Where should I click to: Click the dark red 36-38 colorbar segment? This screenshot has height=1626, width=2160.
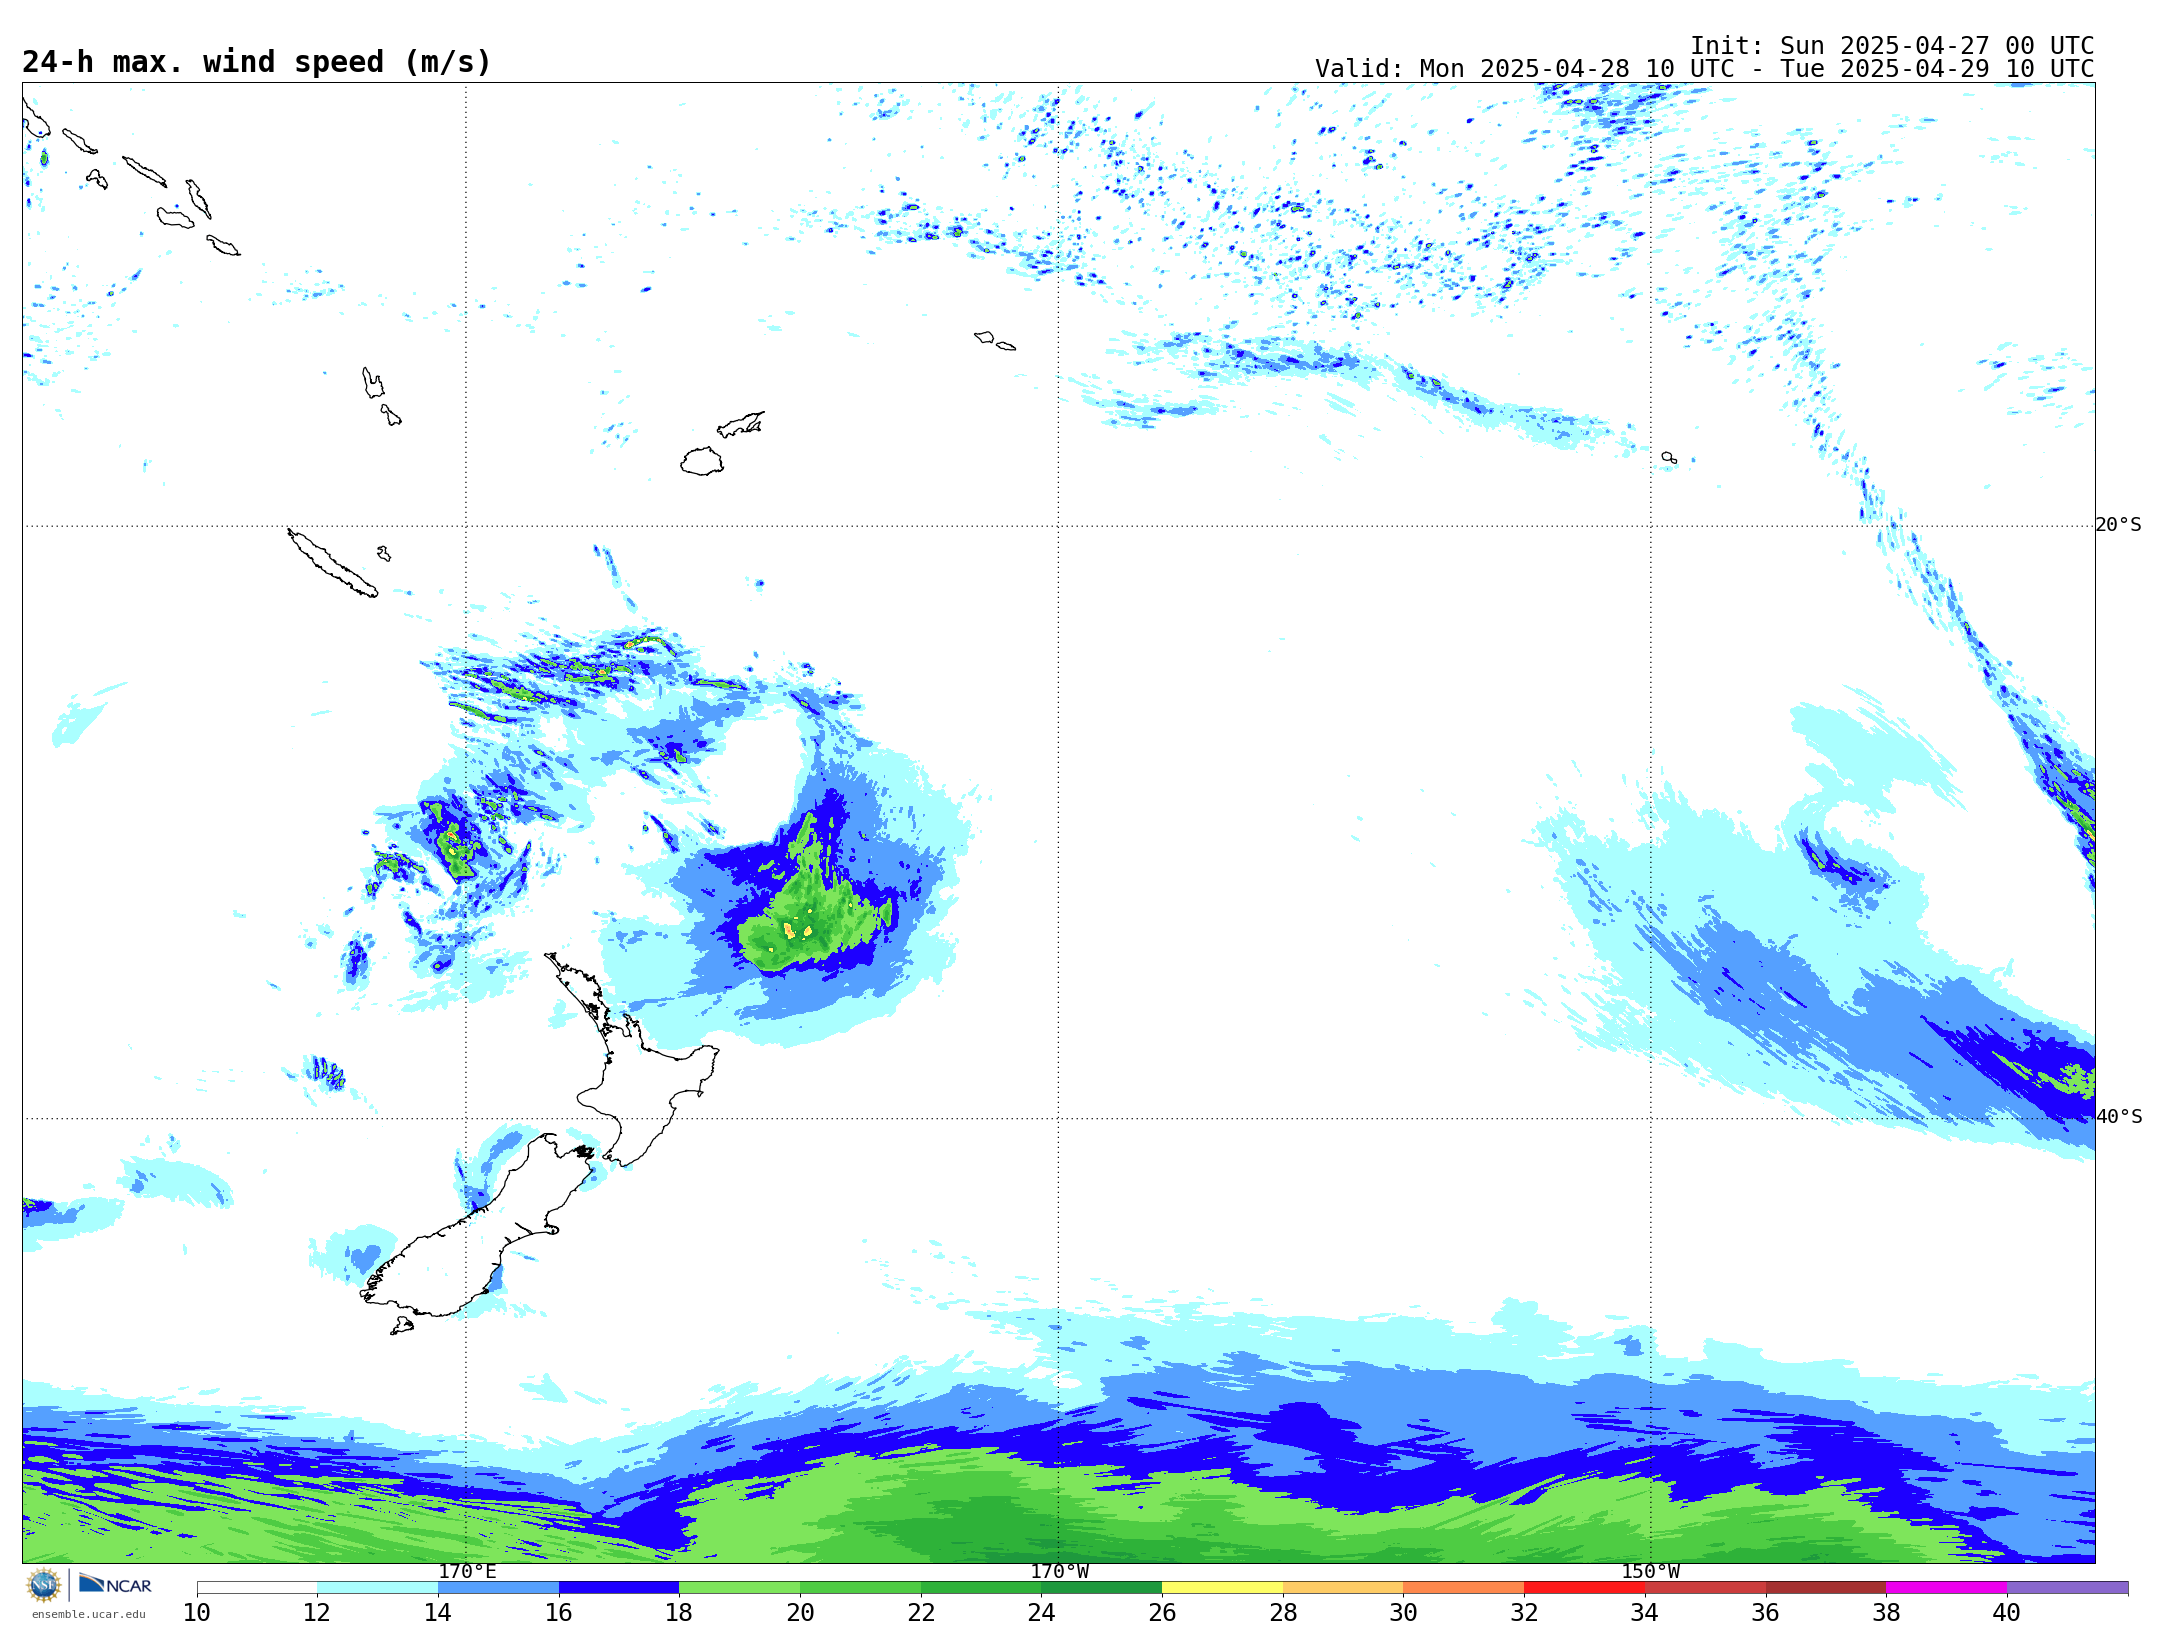coord(1825,1587)
